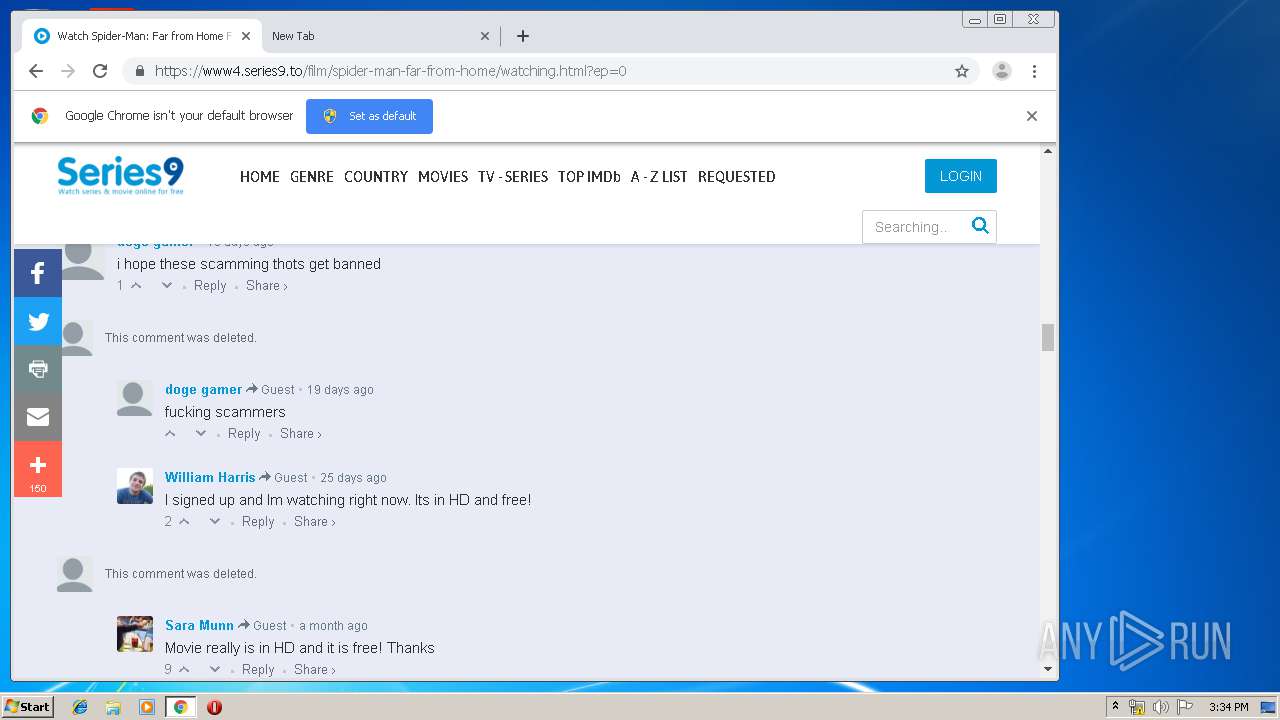Go to TV-SERIES section
This screenshot has height=720, width=1280.
pyautogui.click(x=513, y=176)
